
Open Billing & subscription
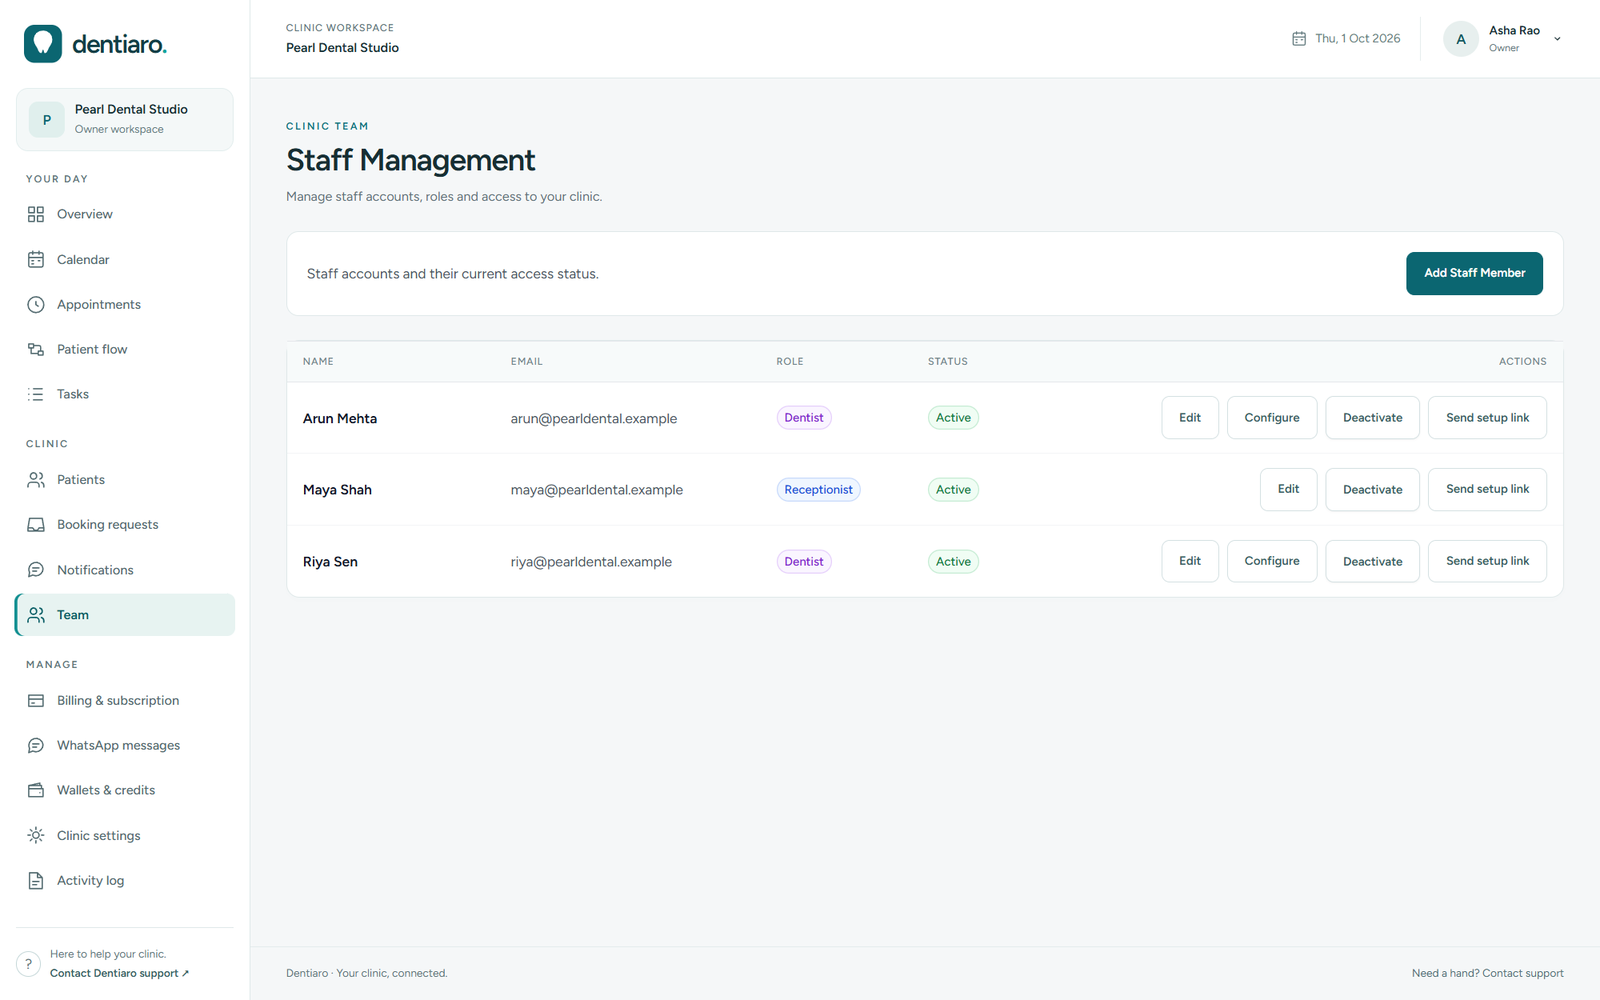pyautogui.click(x=125, y=701)
